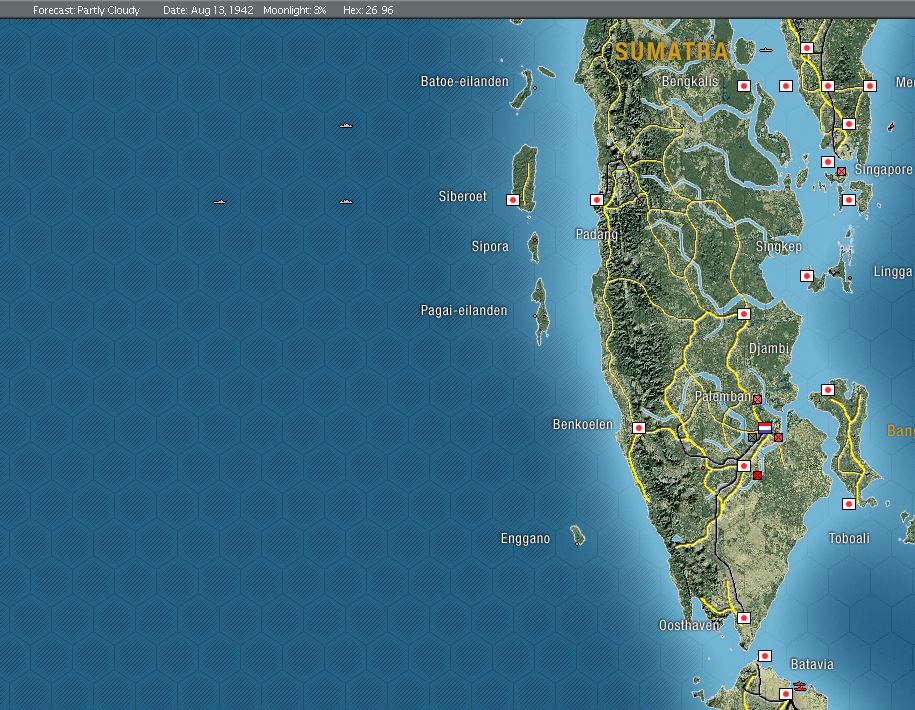The width and height of the screenshot is (915, 710).
Task: Click the small dot base on Sipora island
Action: pos(534,240)
